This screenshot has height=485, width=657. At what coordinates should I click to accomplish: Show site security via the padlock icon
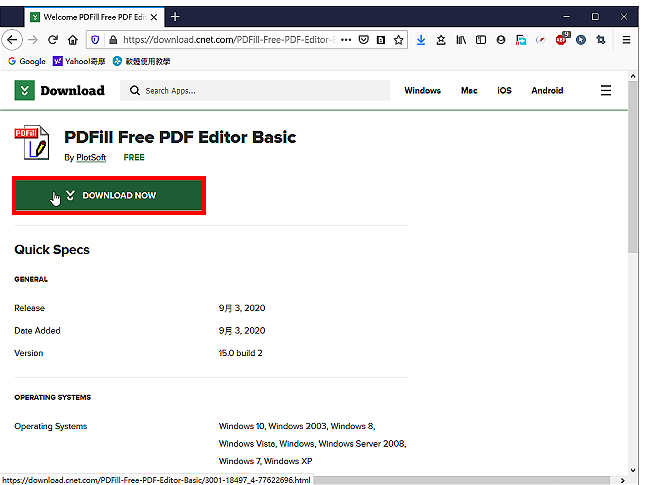(113, 40)
